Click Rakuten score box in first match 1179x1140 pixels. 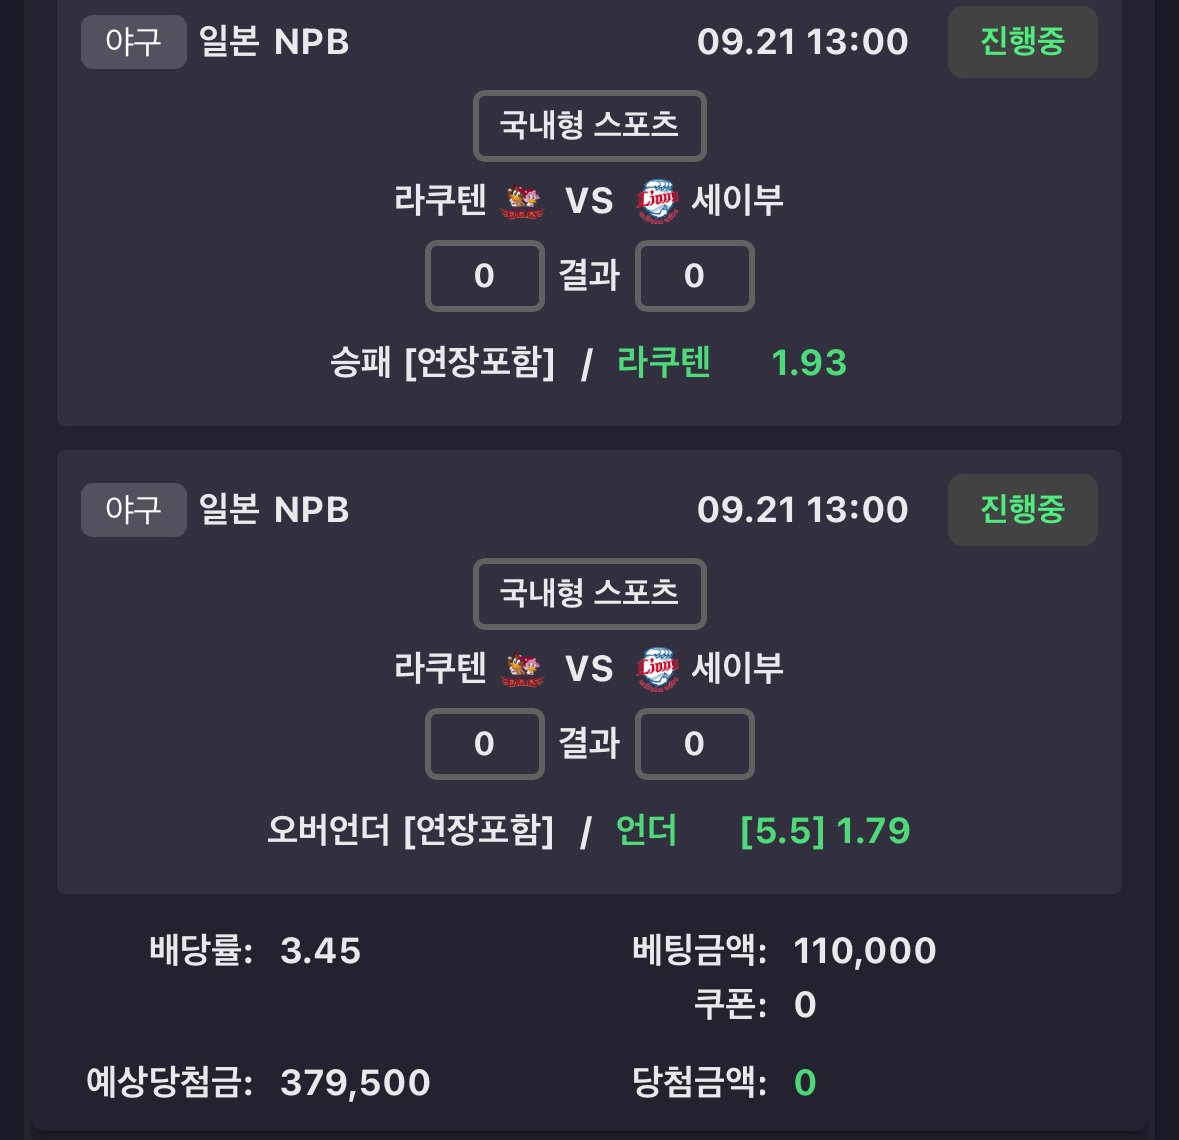(484, 276)
